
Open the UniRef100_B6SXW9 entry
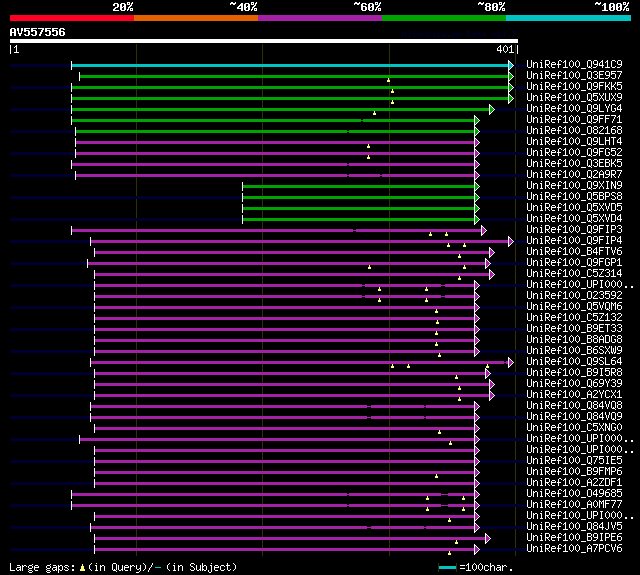[574, 351]
